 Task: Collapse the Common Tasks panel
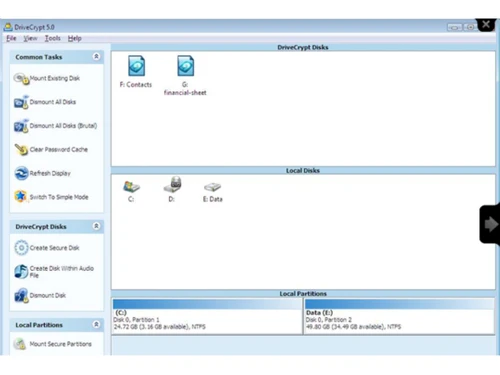click(x=96, y=57)
